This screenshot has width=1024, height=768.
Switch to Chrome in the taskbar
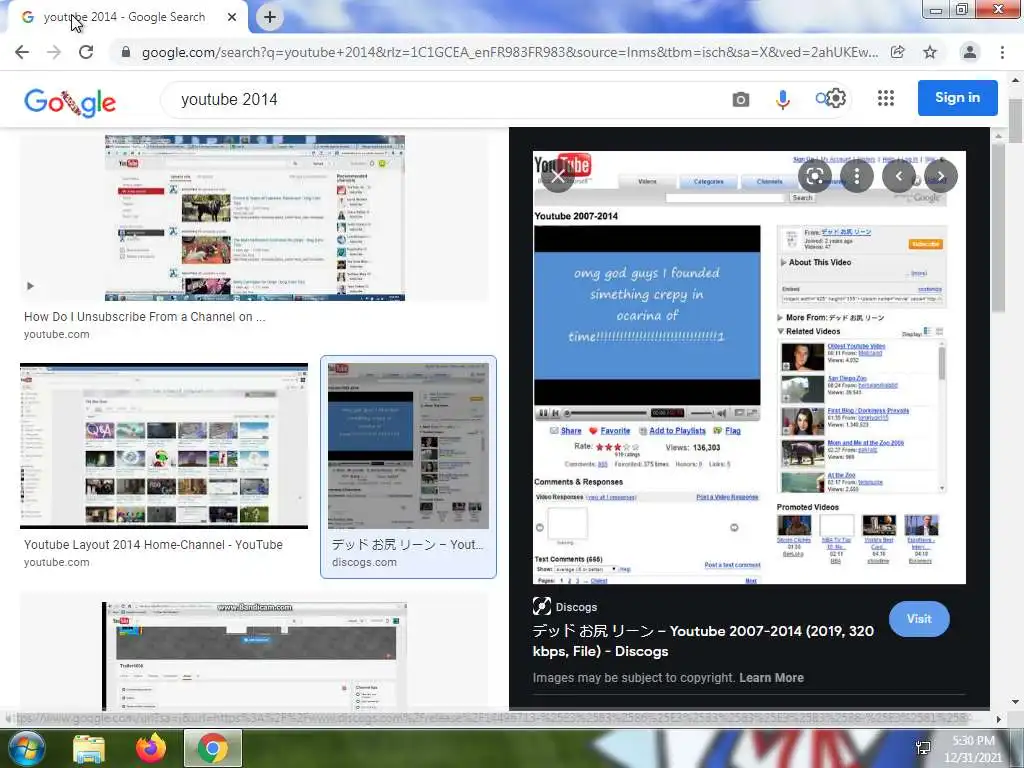pyautogui.click(x=213, y=748)
